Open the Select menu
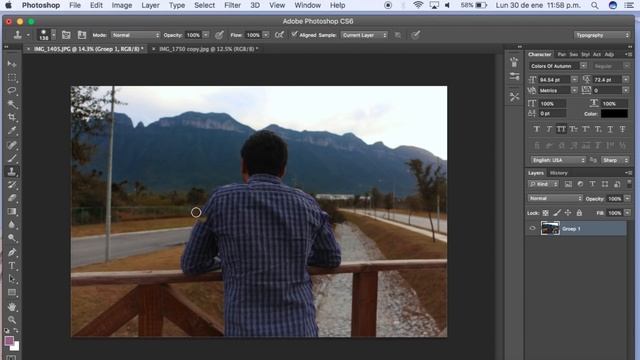The width and height of the screenshot is (640, 360). 204,5
